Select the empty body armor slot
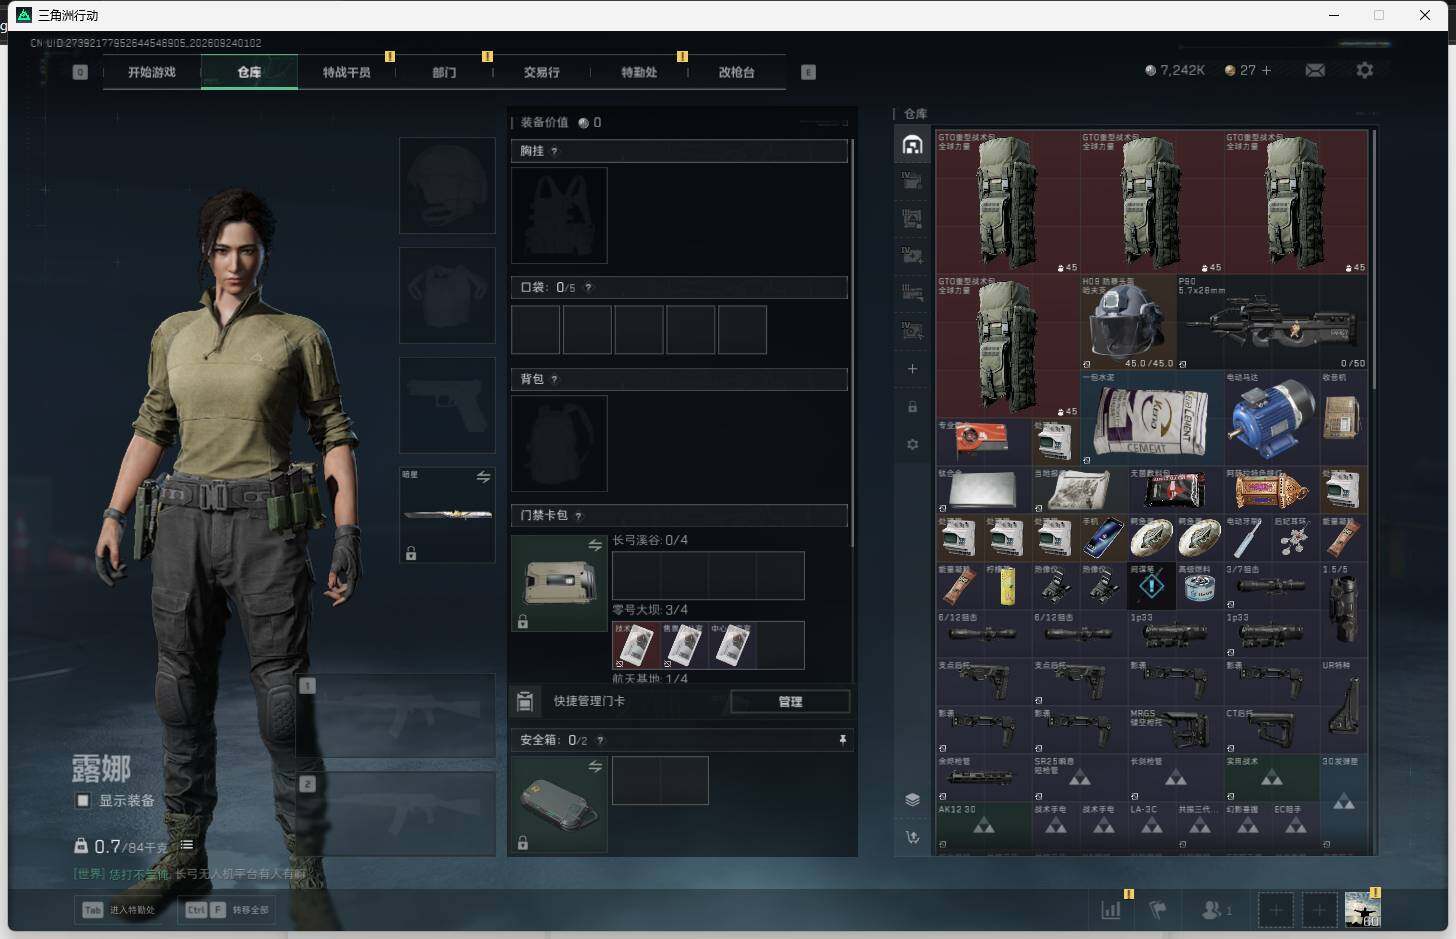This screenshot has height=939, width=1456. [447, 295]
